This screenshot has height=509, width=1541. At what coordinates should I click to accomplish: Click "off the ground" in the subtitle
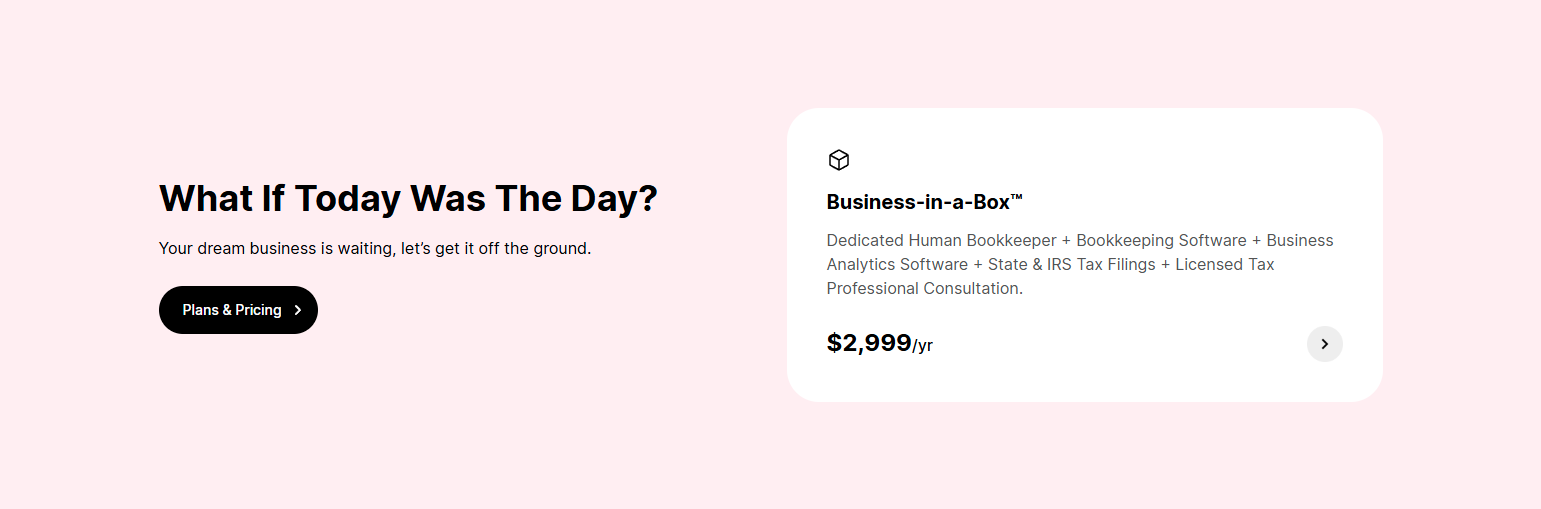click(535, 248)
